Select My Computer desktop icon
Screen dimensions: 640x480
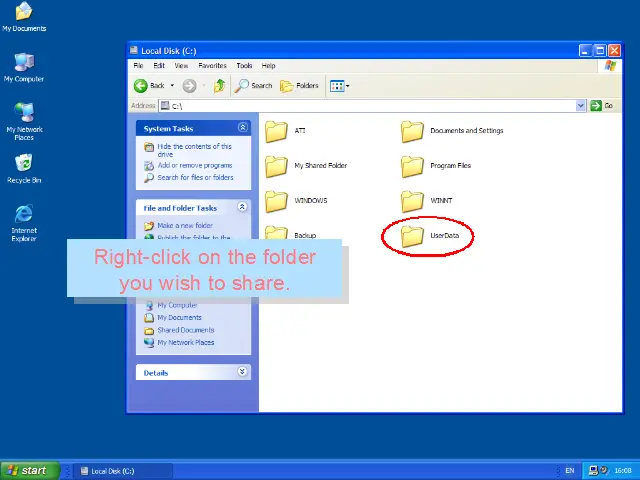pyautogui.click(x=24, y=67)
